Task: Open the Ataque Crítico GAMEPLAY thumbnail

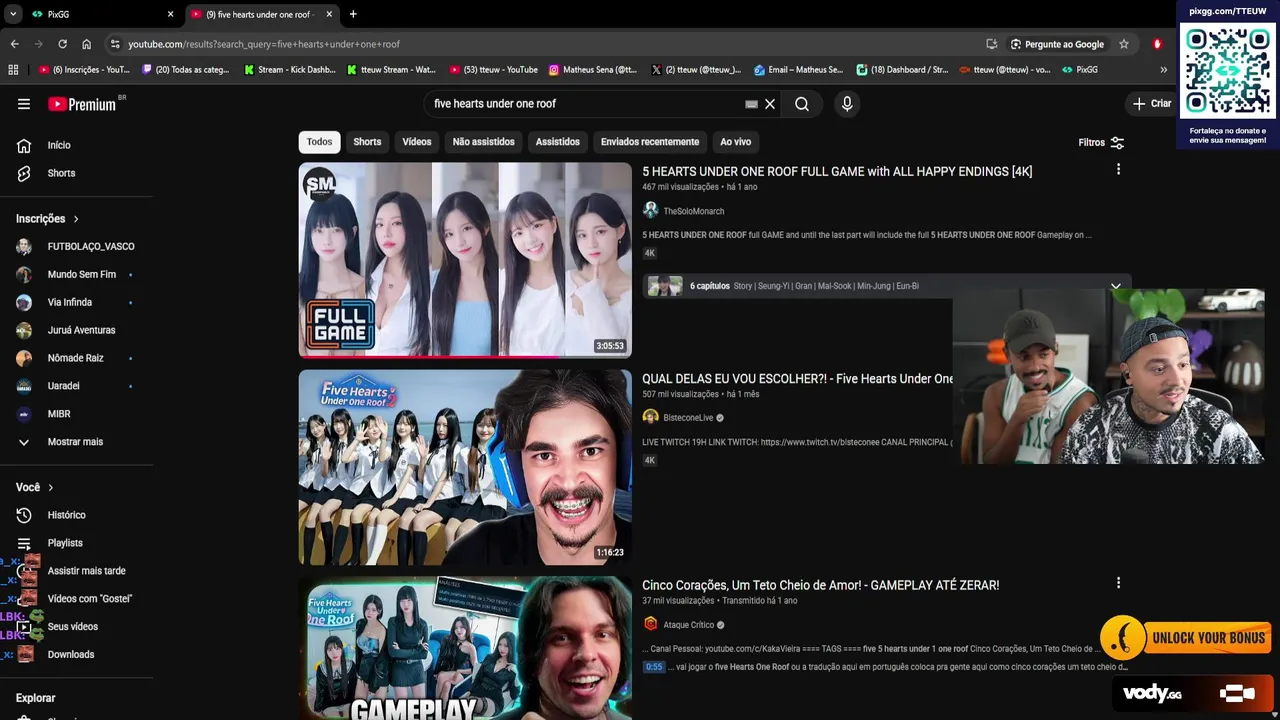Action: 465,648
